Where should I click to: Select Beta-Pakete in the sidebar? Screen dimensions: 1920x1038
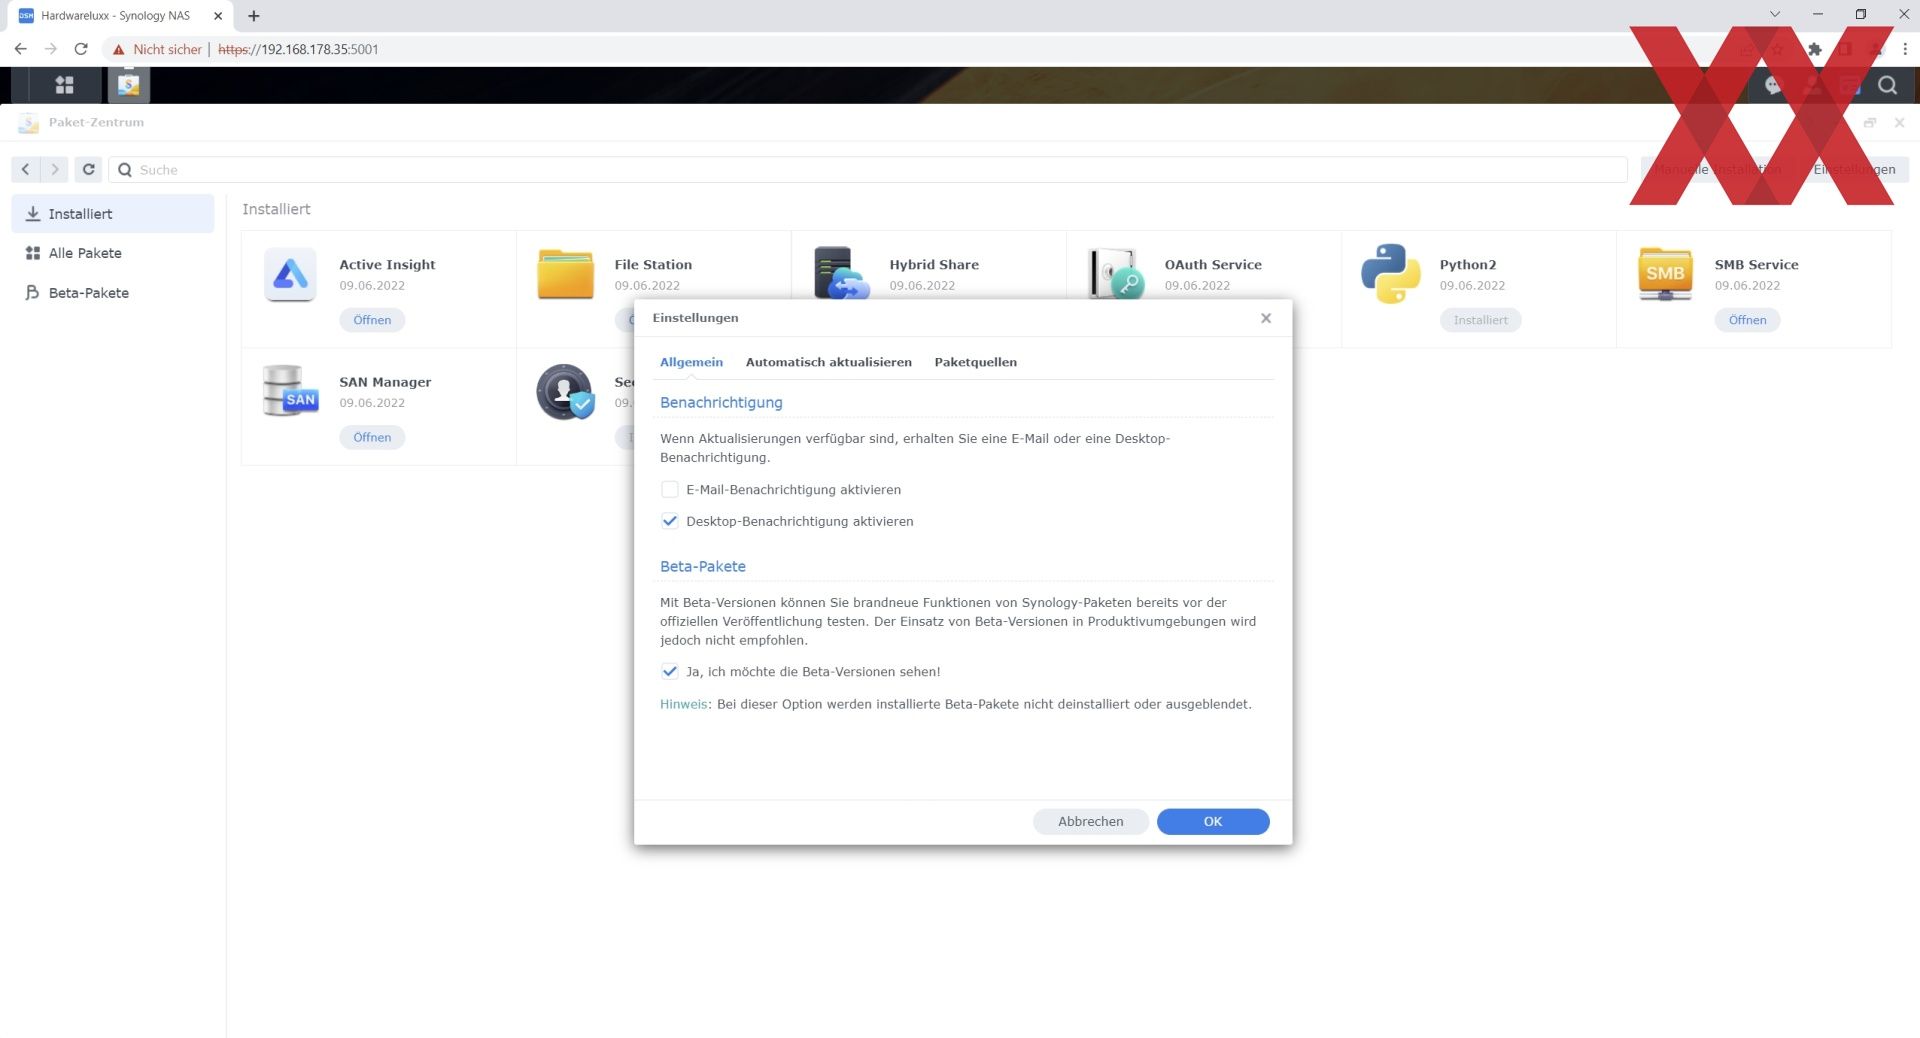point(113,293)
